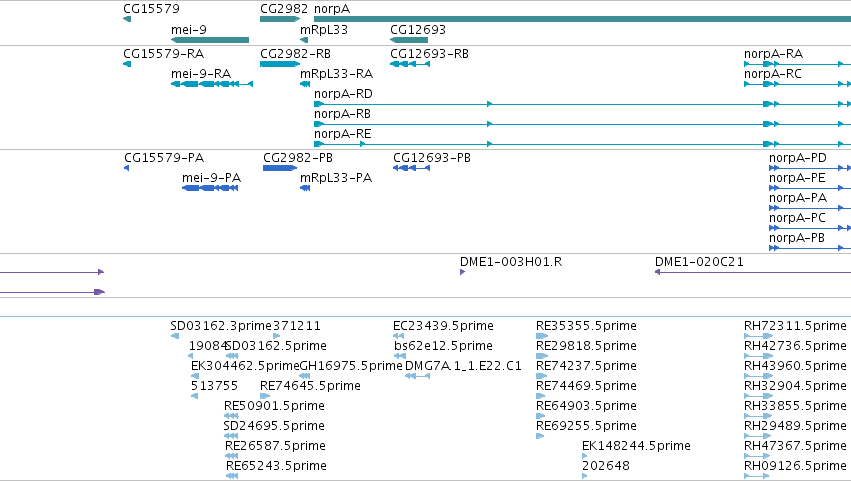Select transcript norpA-RA

coord(773,54)
